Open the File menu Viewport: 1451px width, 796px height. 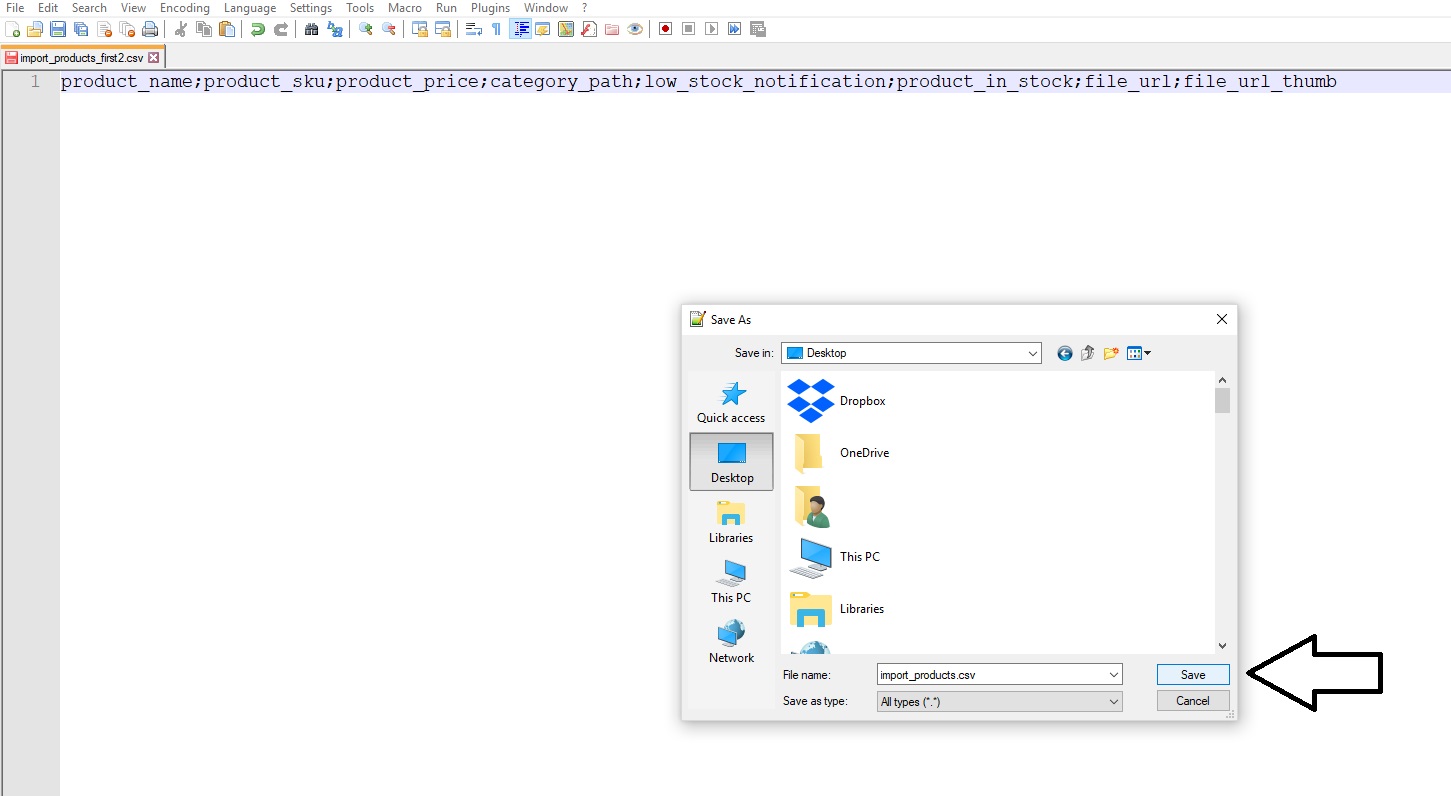pyautogui.click(x=15, y=8)
